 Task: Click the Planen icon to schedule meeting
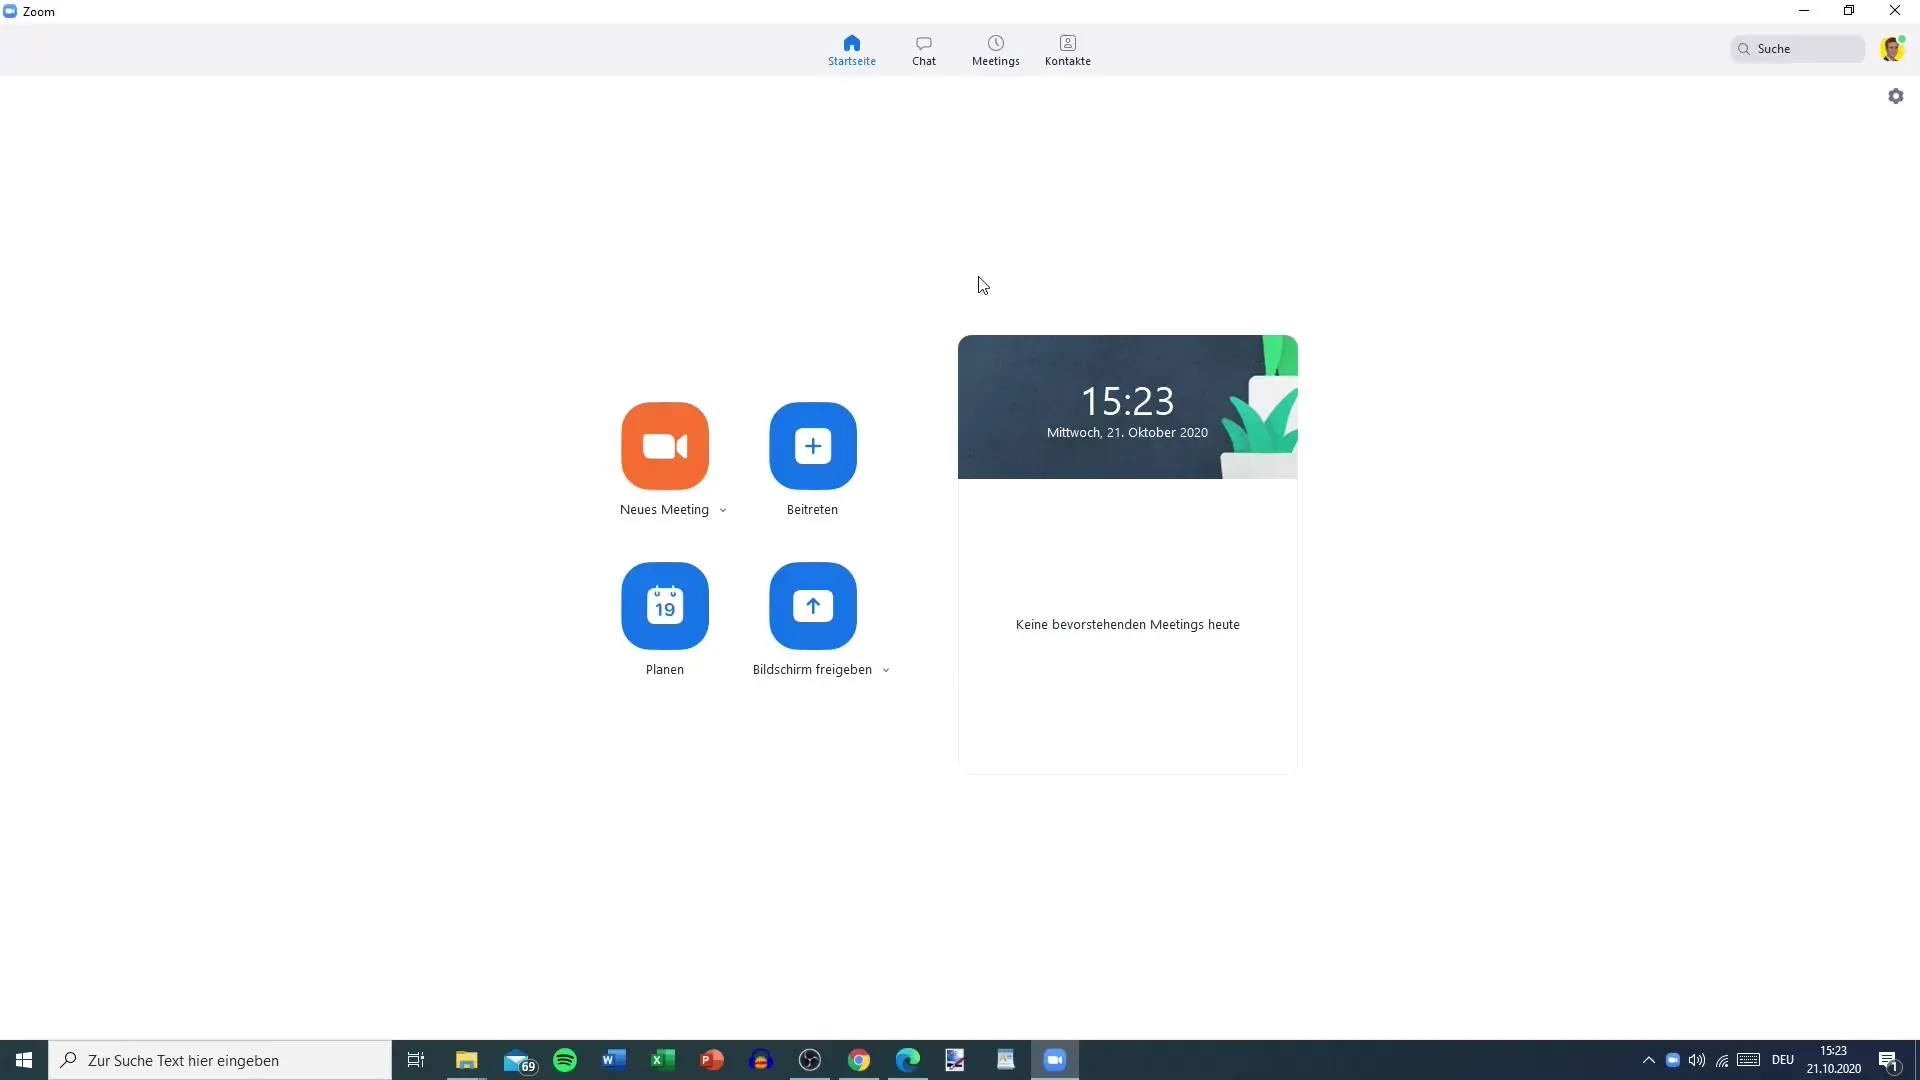point(665,605)
